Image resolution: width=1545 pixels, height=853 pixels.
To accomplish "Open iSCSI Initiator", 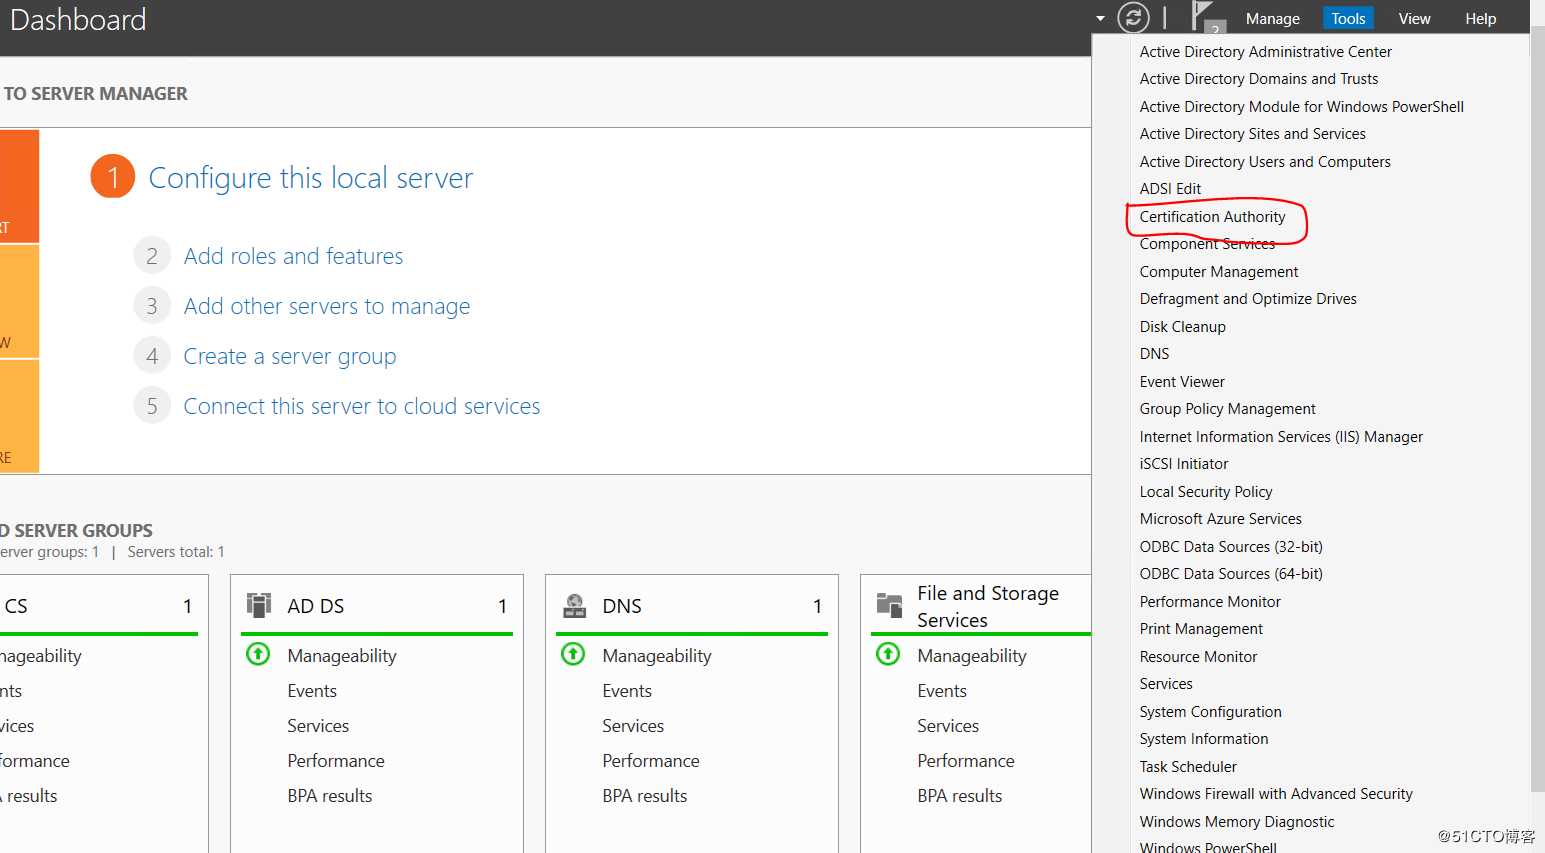I will 1184,464.
